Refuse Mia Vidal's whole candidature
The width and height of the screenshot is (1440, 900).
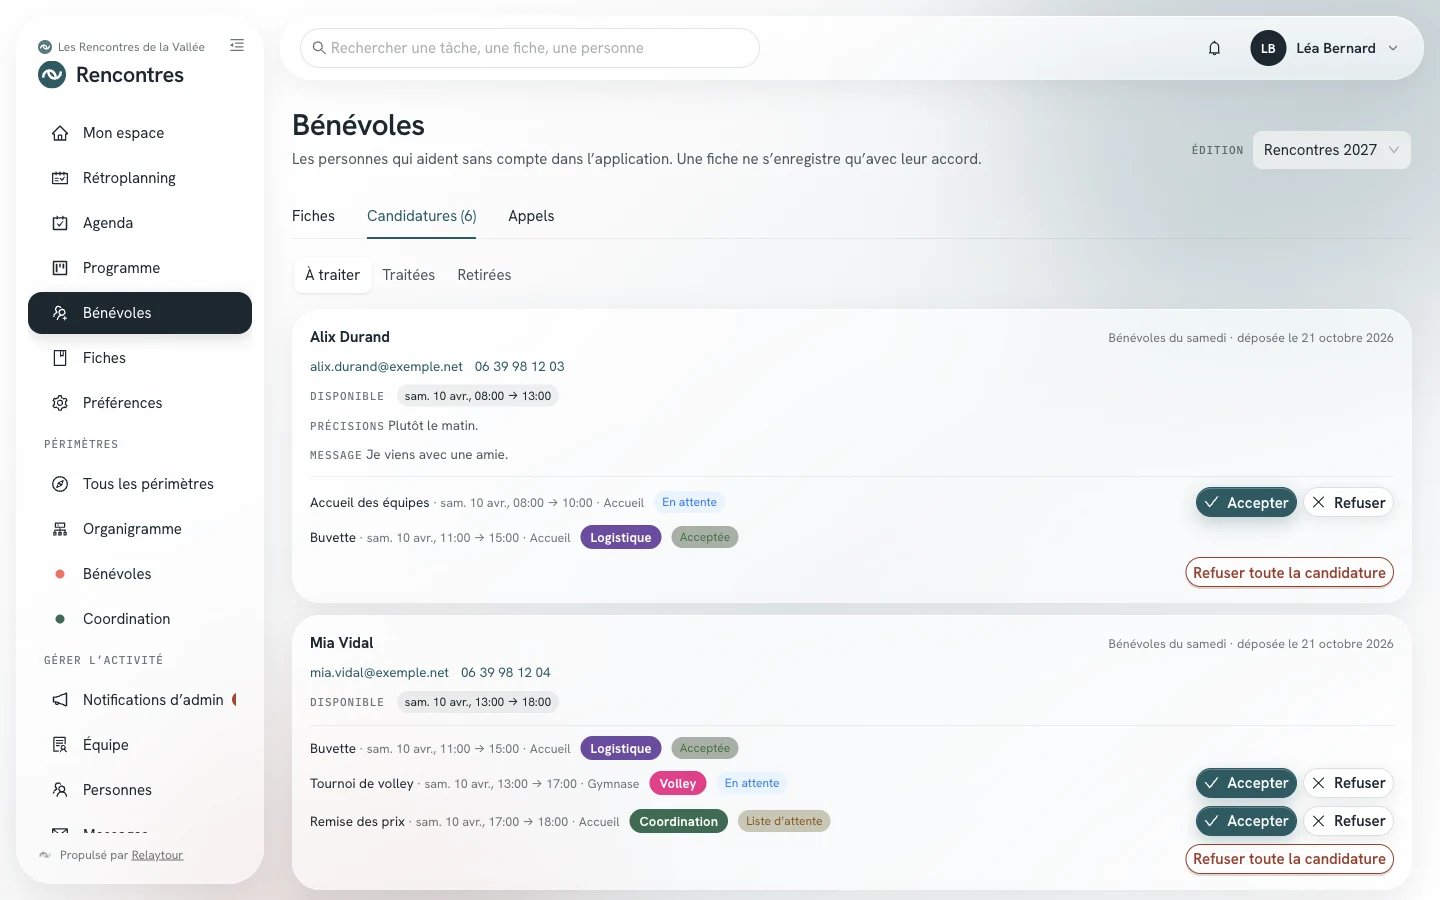(1289, 859)
